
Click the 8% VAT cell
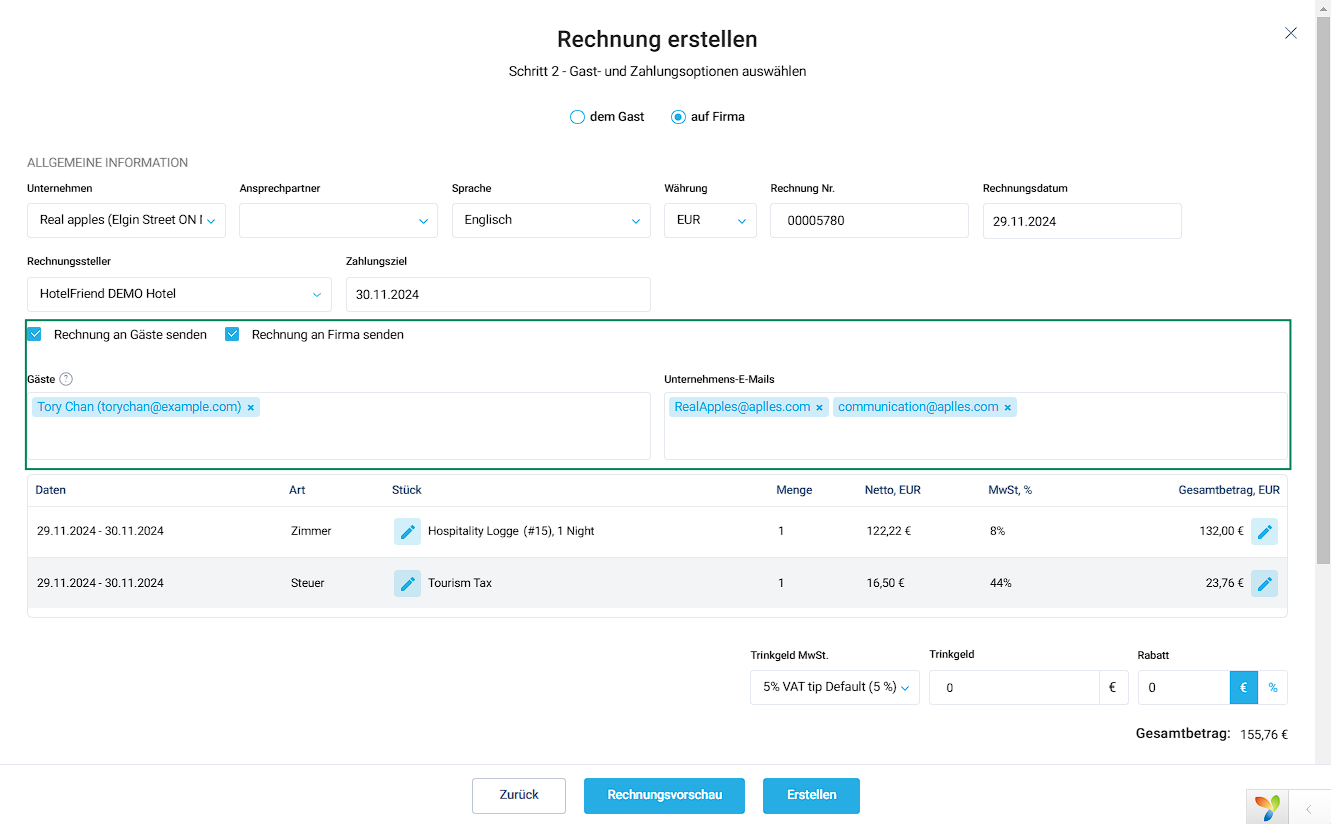point(998,531)
